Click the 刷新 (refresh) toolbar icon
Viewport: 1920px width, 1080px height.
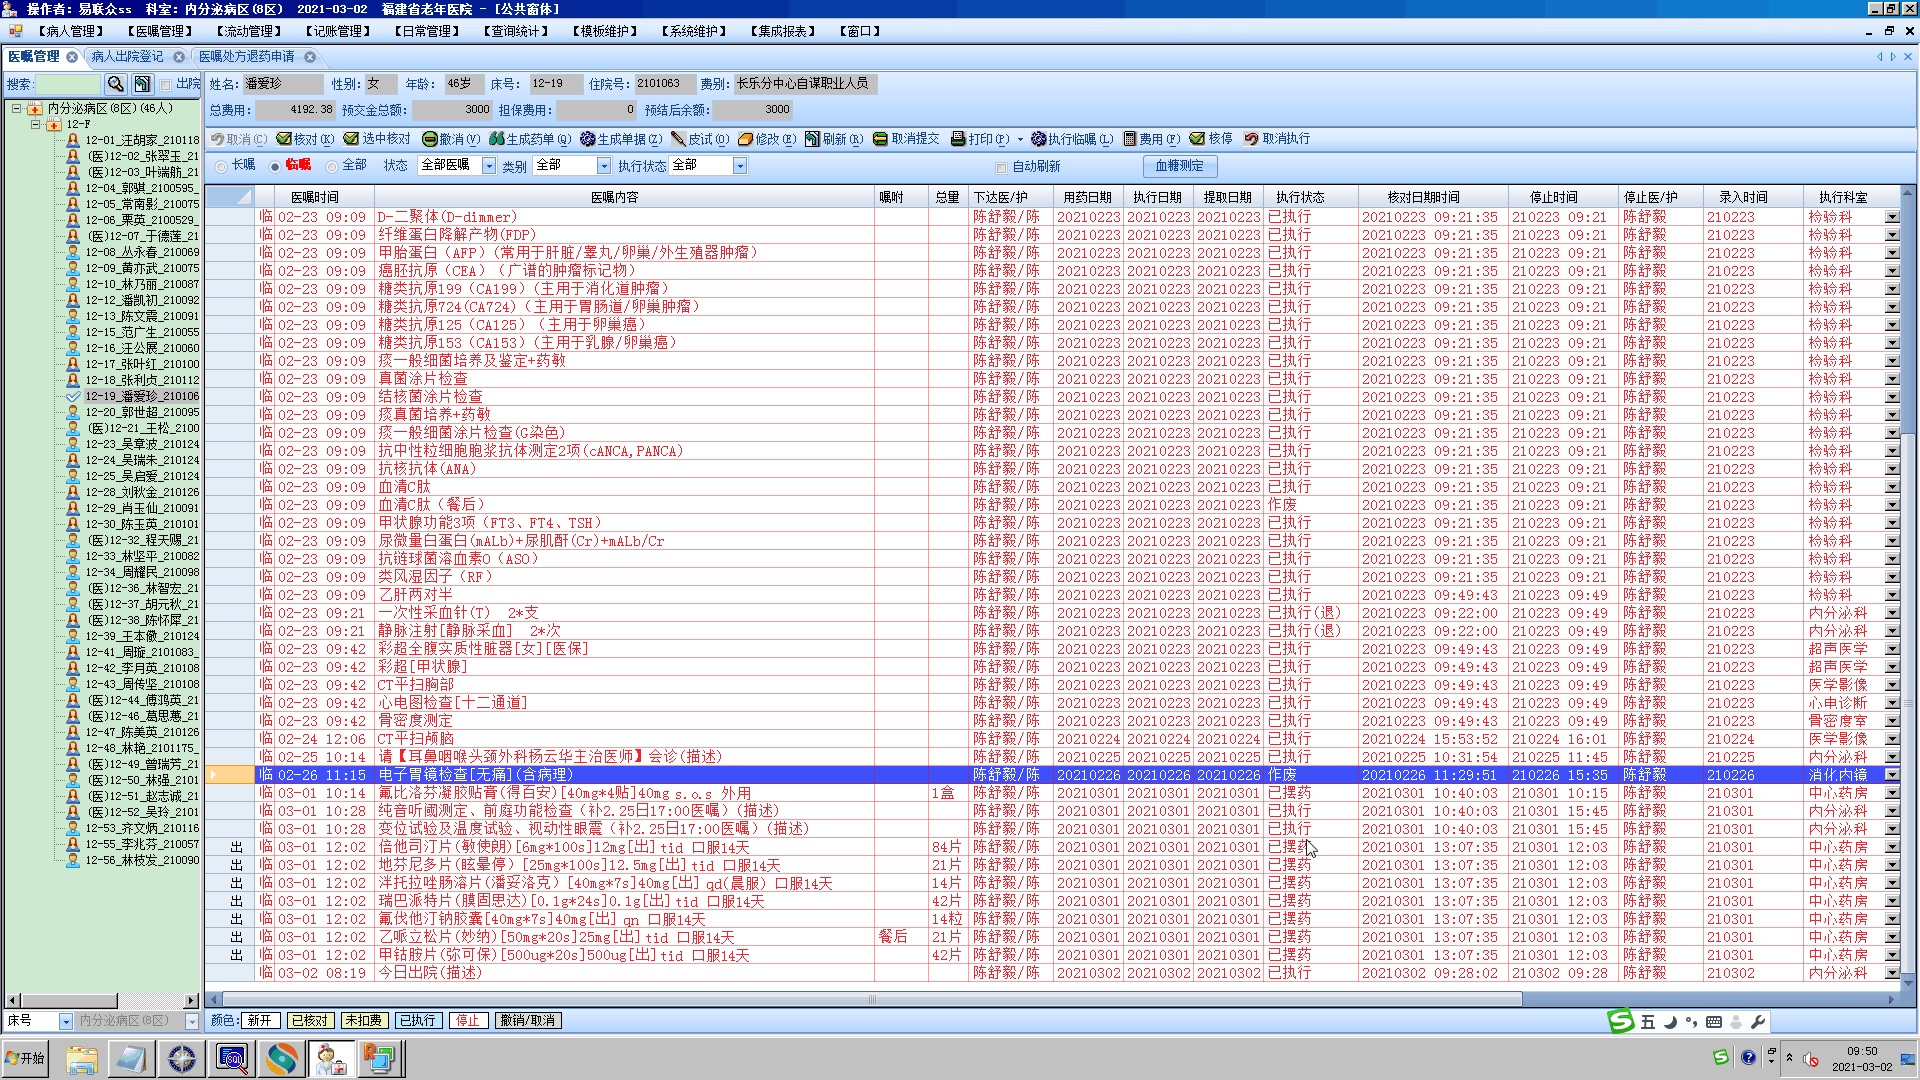point(813,139)
